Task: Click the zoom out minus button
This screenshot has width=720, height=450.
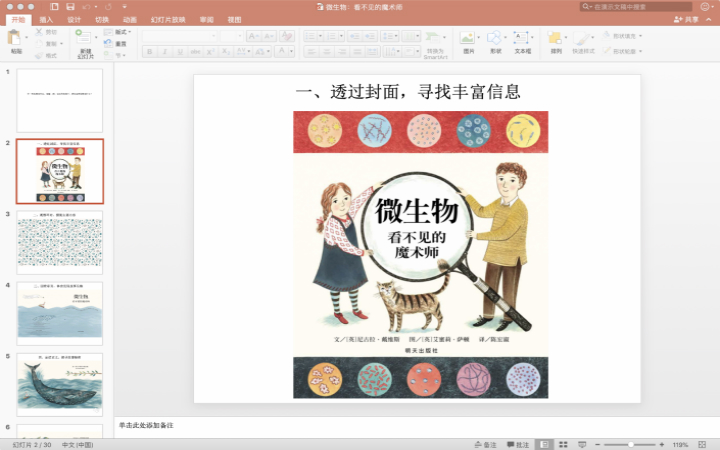Action: (597, 444)
